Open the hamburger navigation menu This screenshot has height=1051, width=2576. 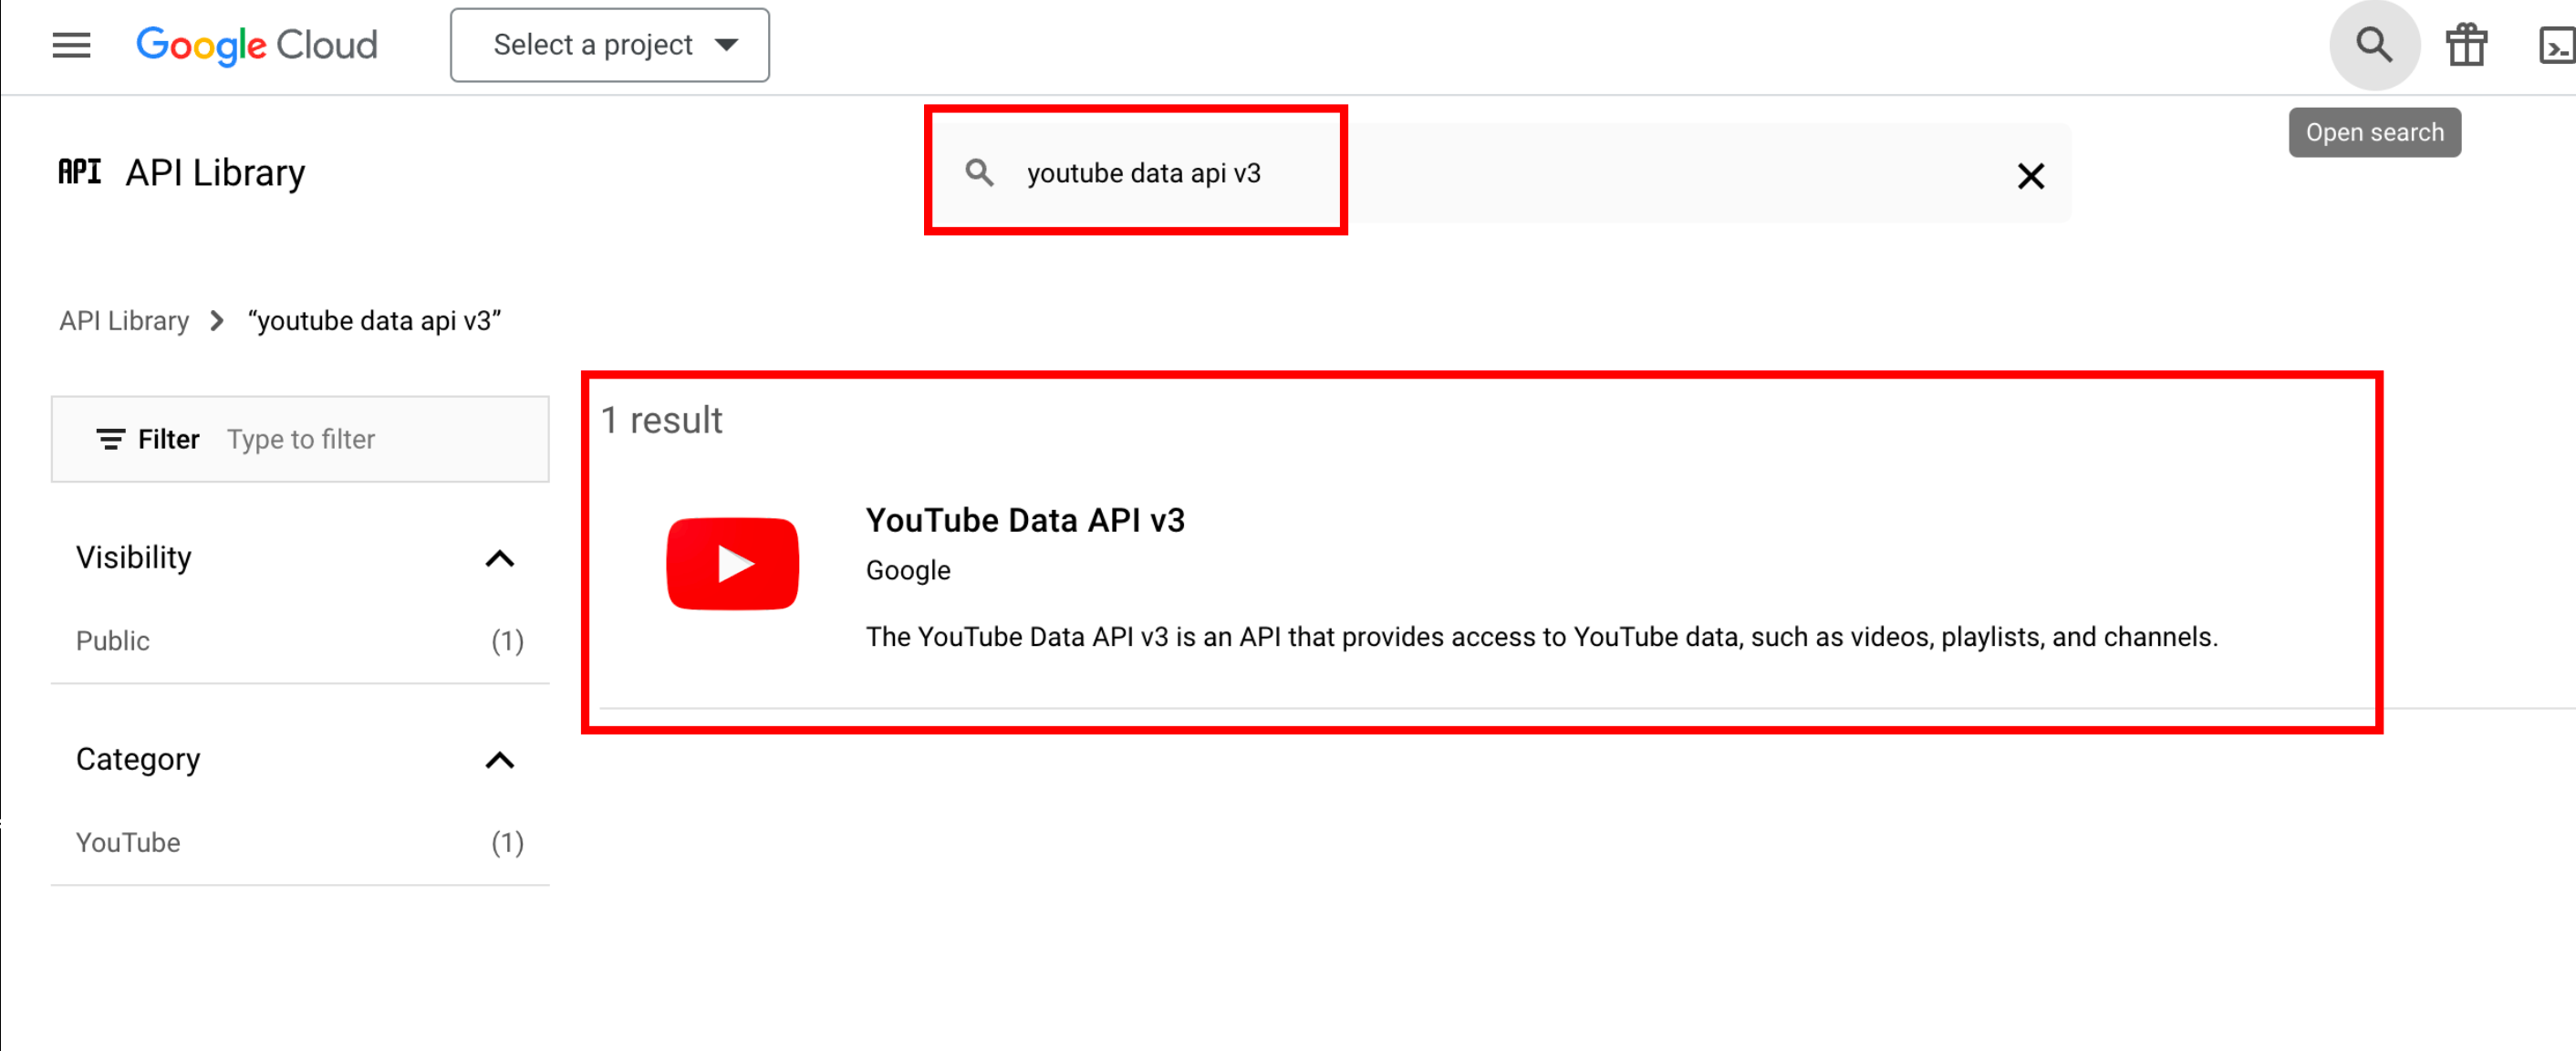[x=71, y=45]
